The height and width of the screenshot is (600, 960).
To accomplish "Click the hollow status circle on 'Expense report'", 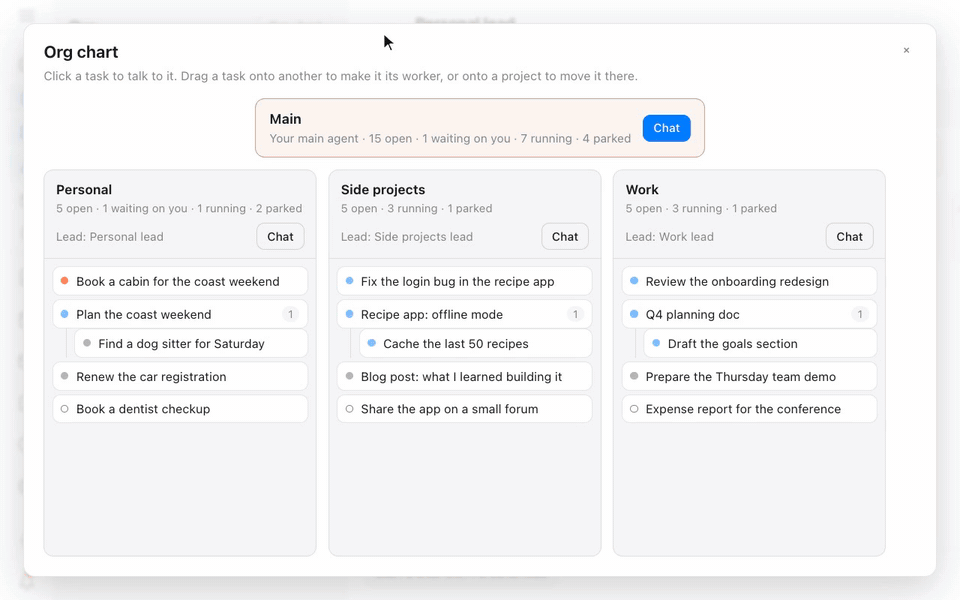I will tap(634, 409).
